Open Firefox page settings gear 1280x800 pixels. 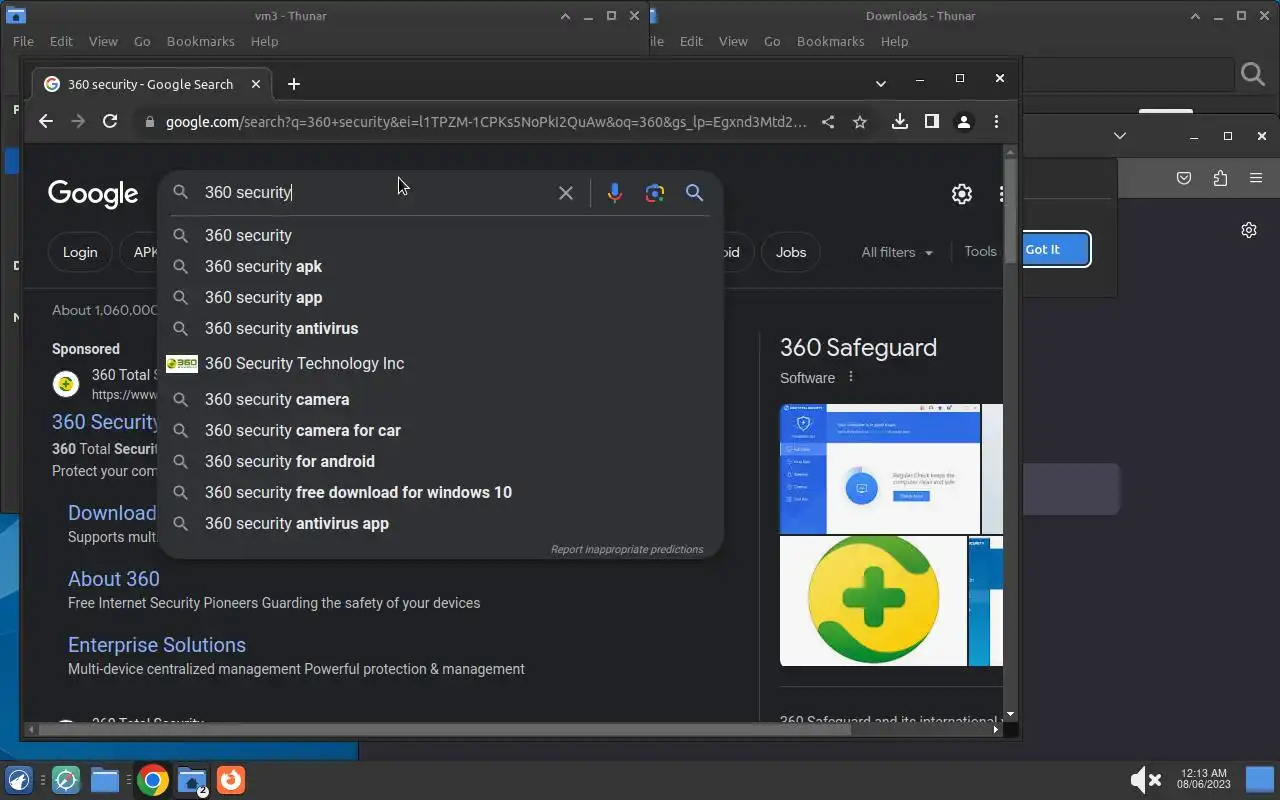(x=1249, y=230)
